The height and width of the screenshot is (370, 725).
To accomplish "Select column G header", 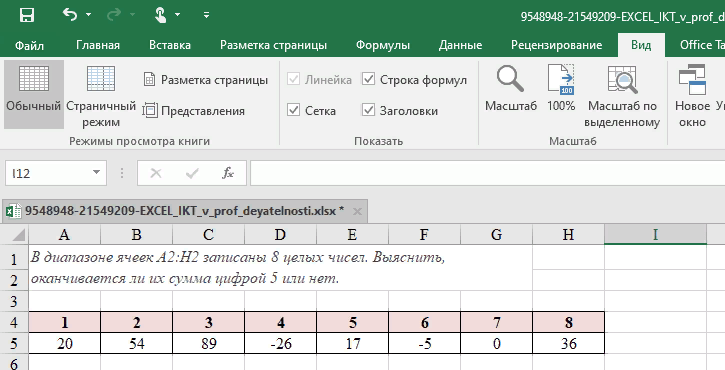I will click(x=497, y=235).
